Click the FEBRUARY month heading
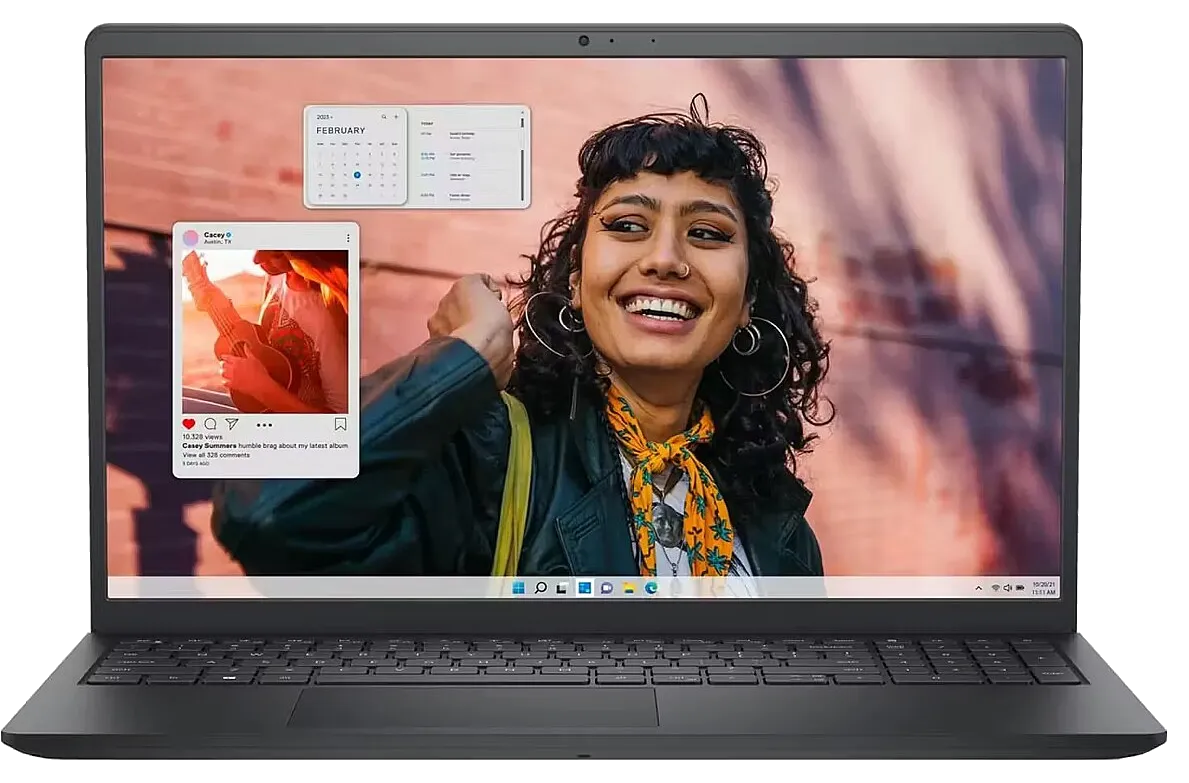 340,130
